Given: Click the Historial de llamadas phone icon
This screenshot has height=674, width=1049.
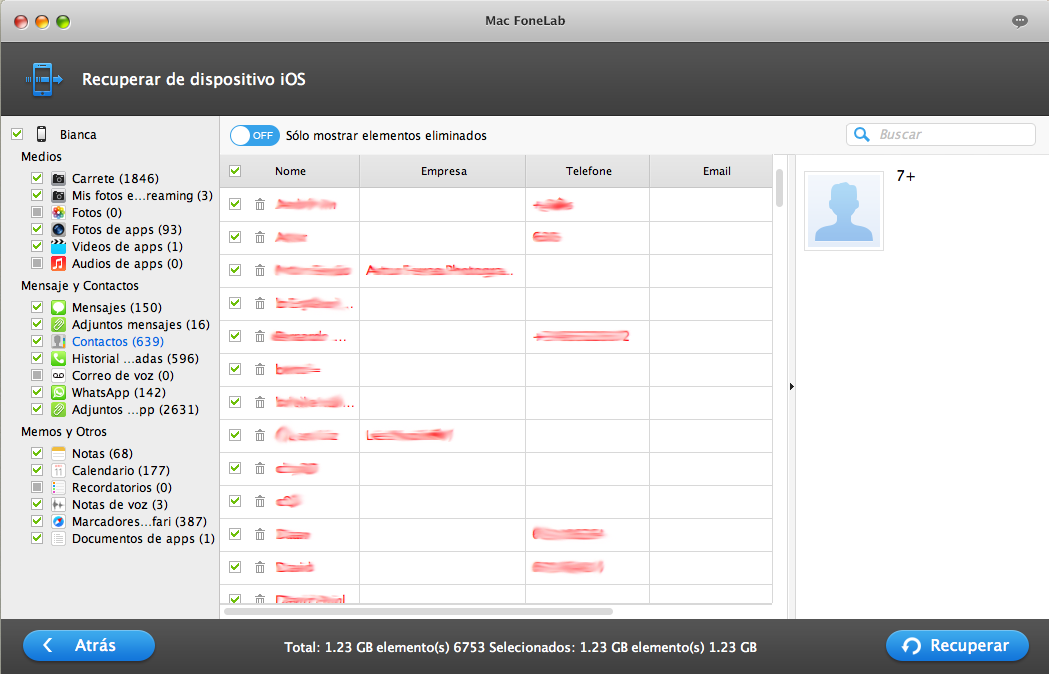Looking at the screenshot, I should [59, 358].
